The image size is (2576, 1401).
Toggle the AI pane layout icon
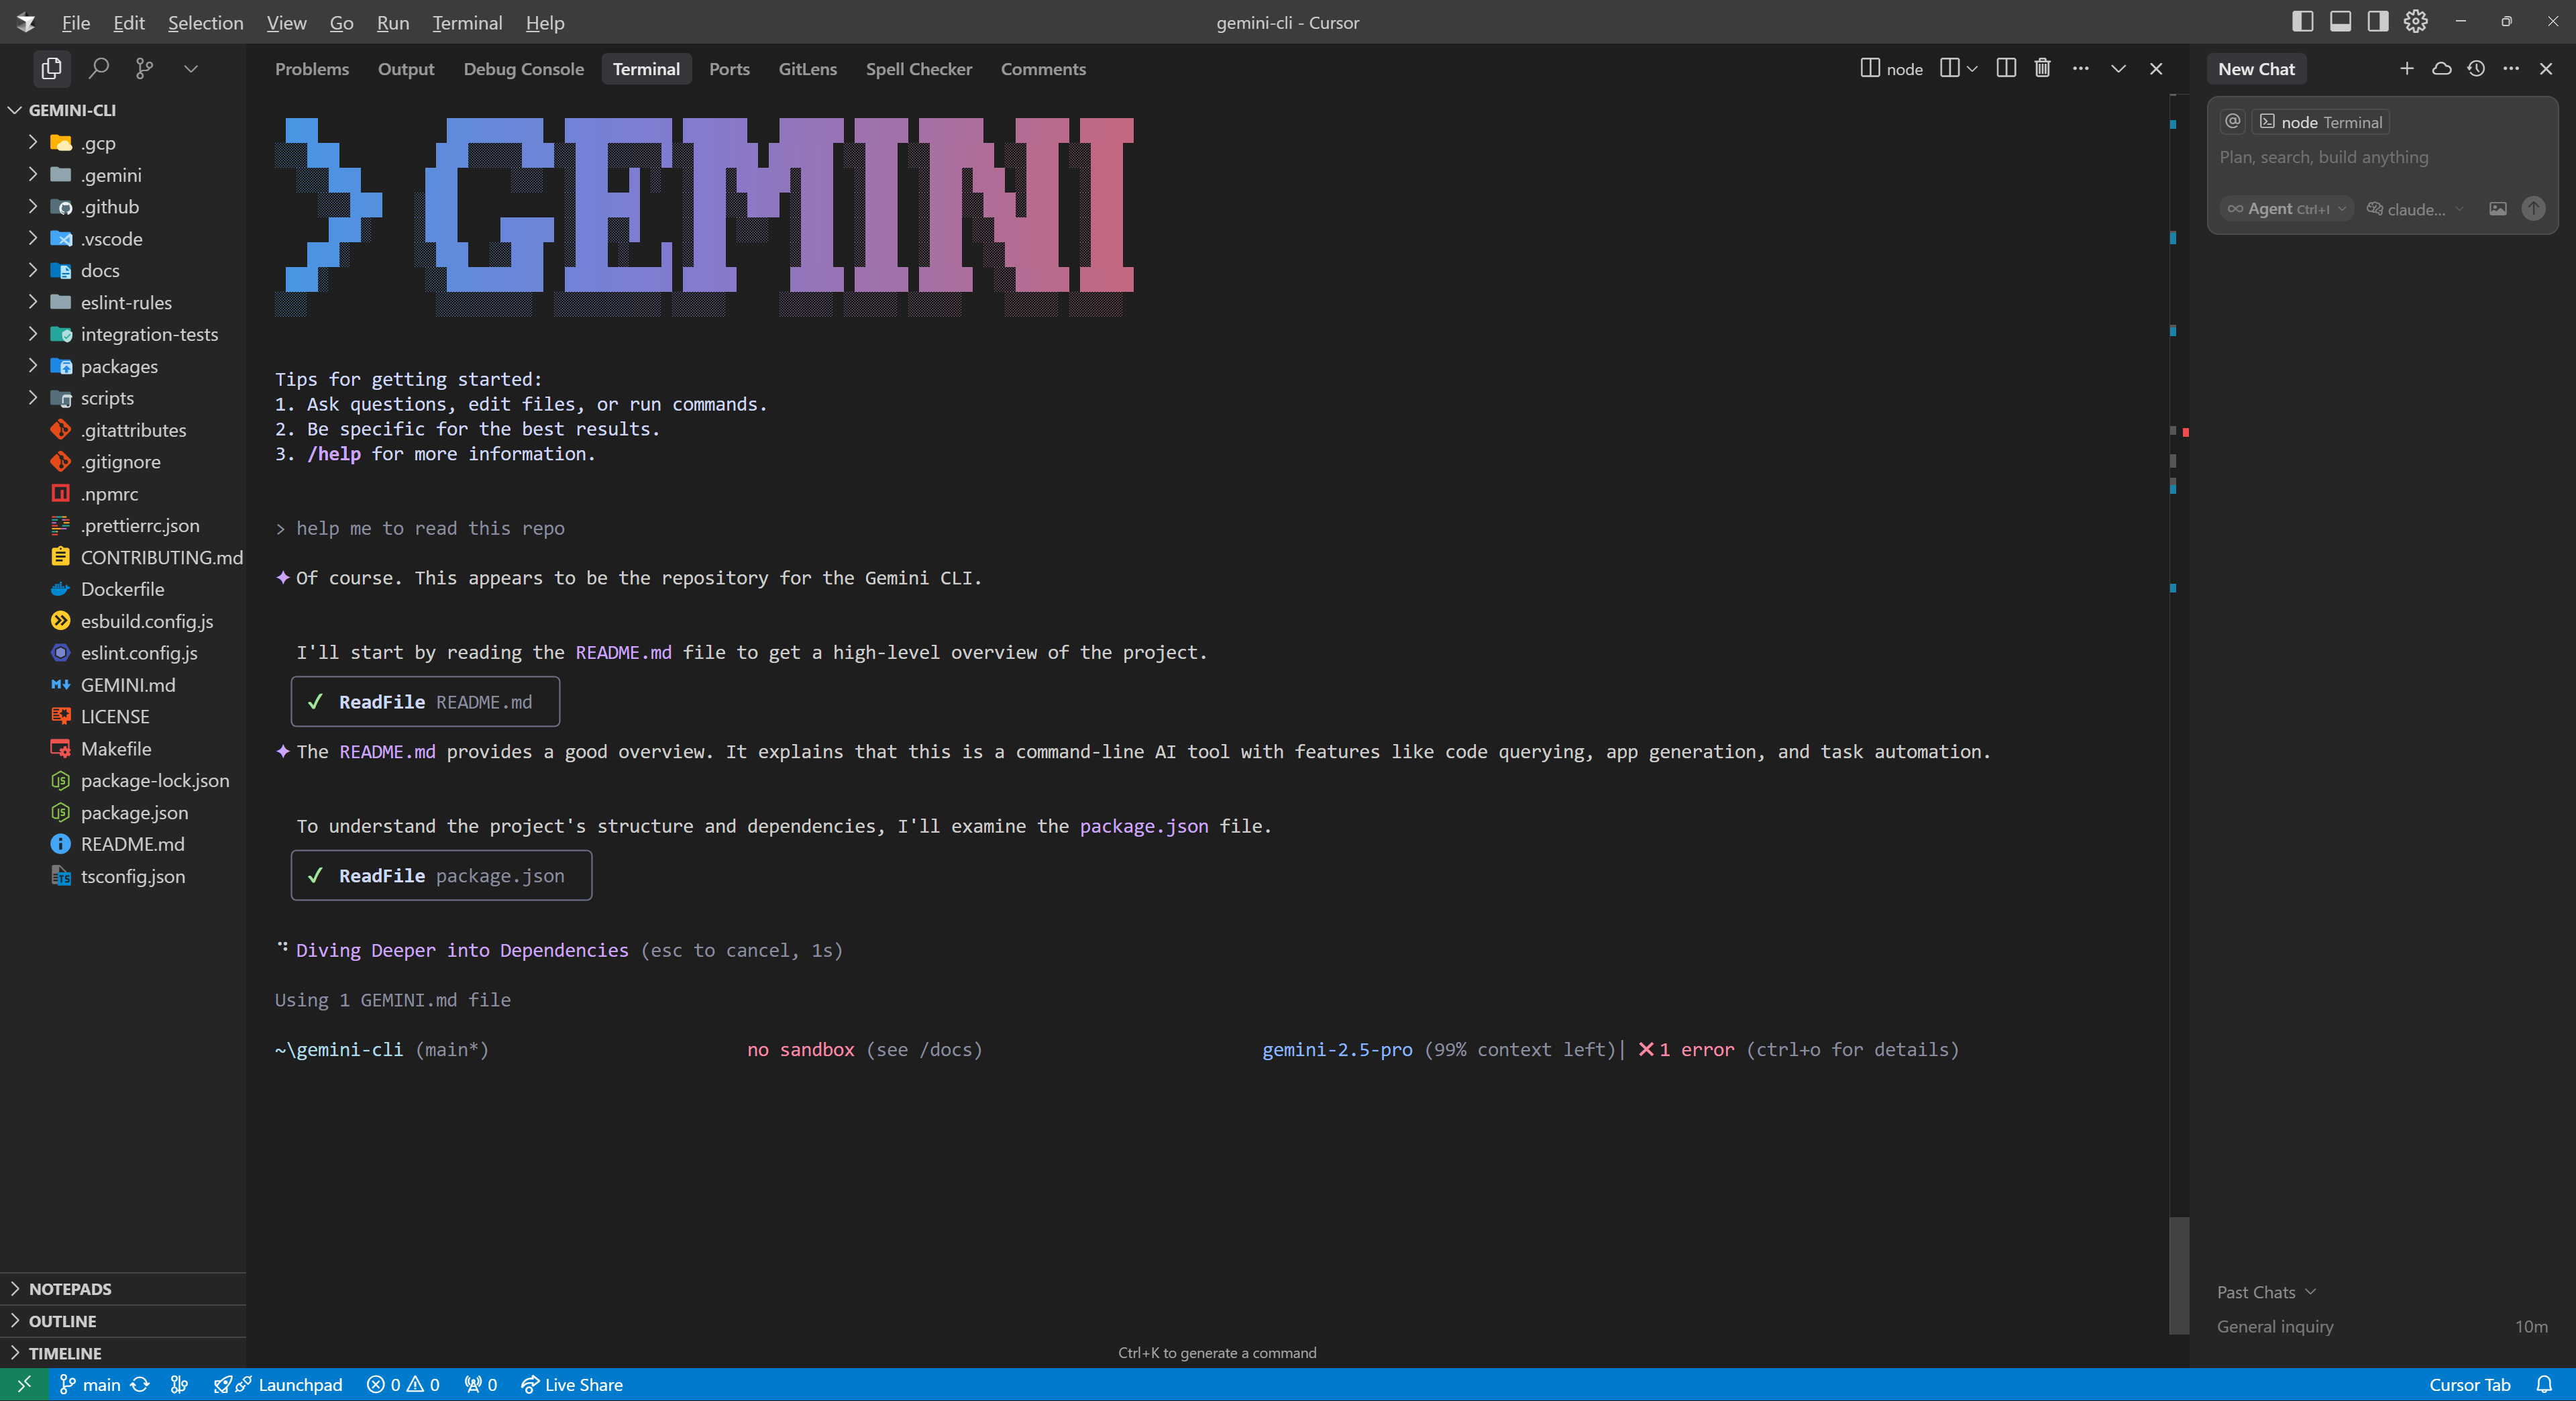pyautogui.click(x=2378, y=22)
